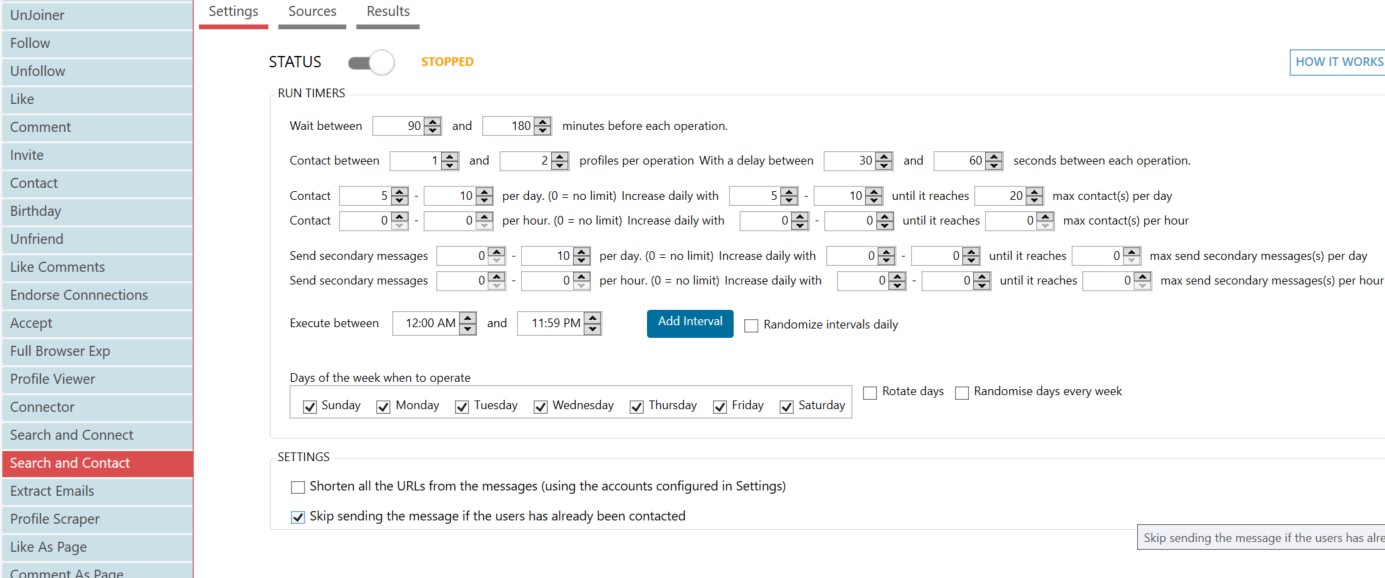Open the UnJoiner tool in sidebar

[96, 15]
